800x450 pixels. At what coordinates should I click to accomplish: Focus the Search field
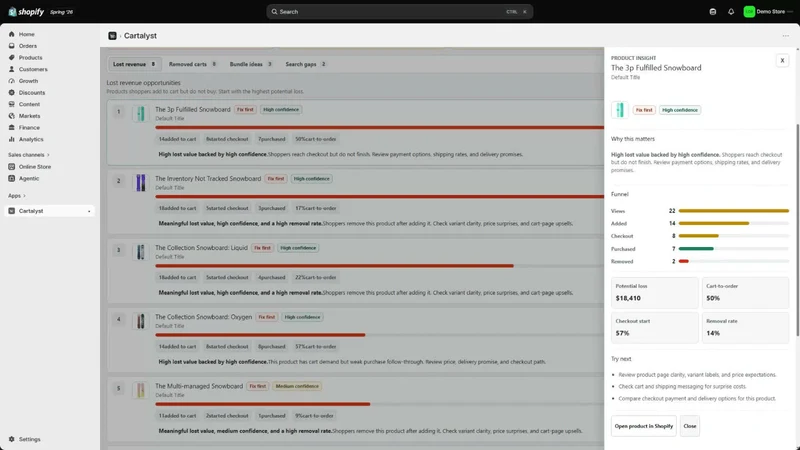coord(399,12)
